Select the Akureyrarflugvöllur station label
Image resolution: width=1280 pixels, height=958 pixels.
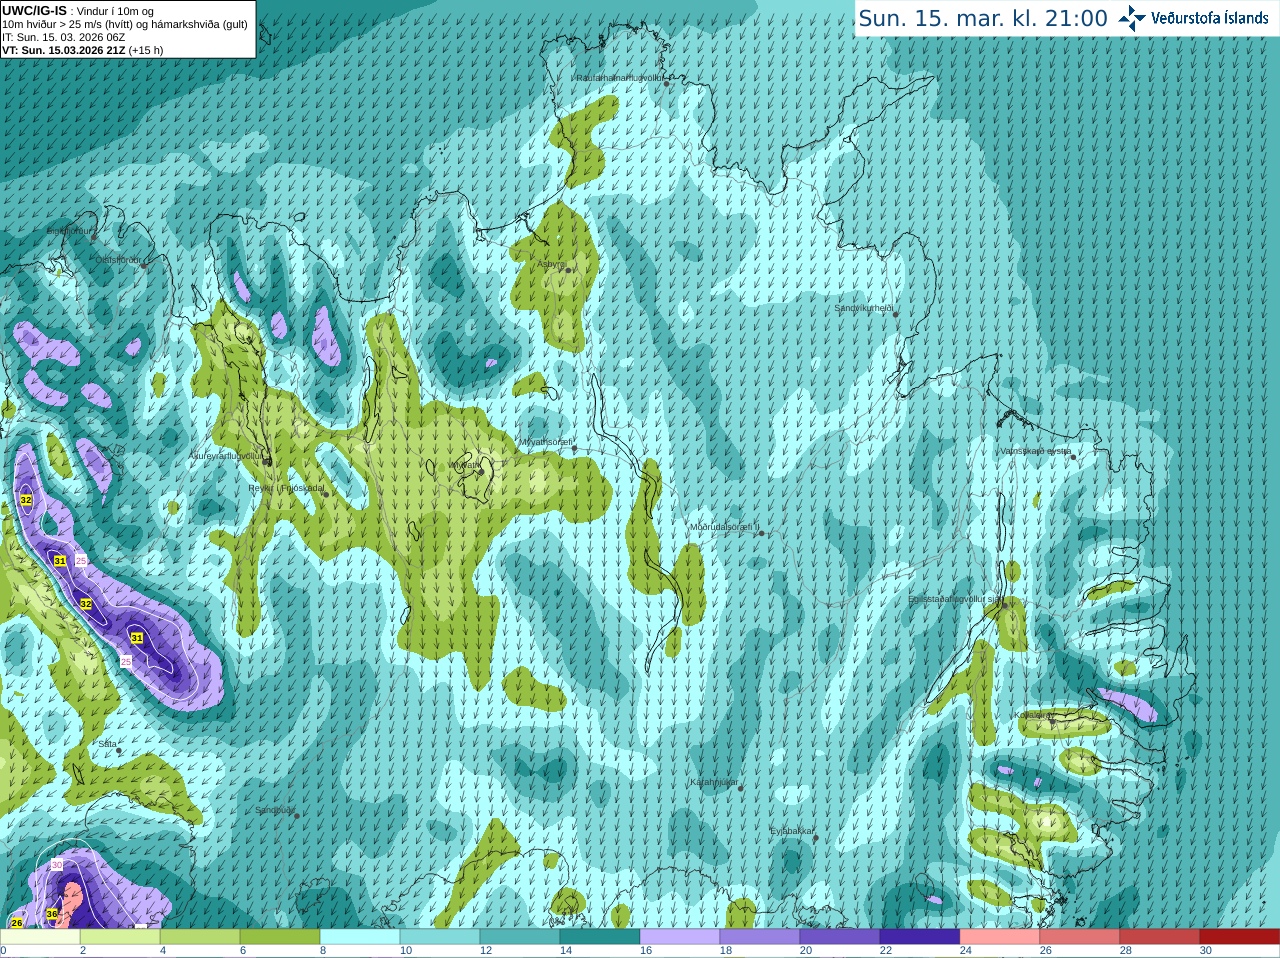(227, 455)
